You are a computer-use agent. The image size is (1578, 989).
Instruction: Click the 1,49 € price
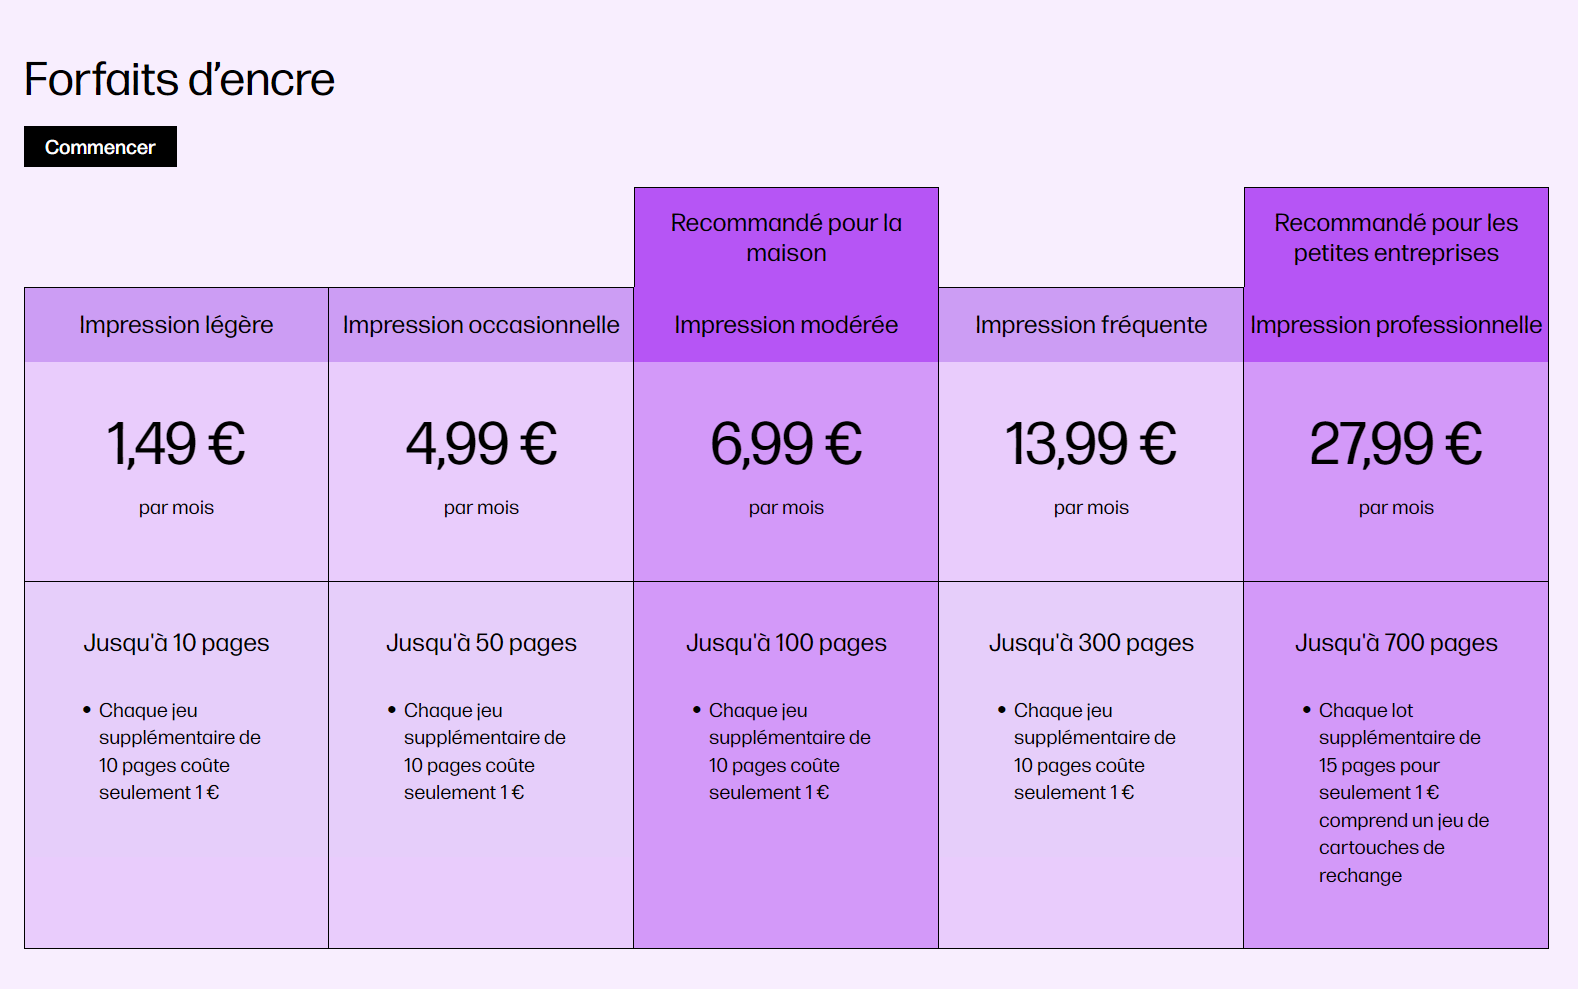pyautogui.click(x=176, y=444)
